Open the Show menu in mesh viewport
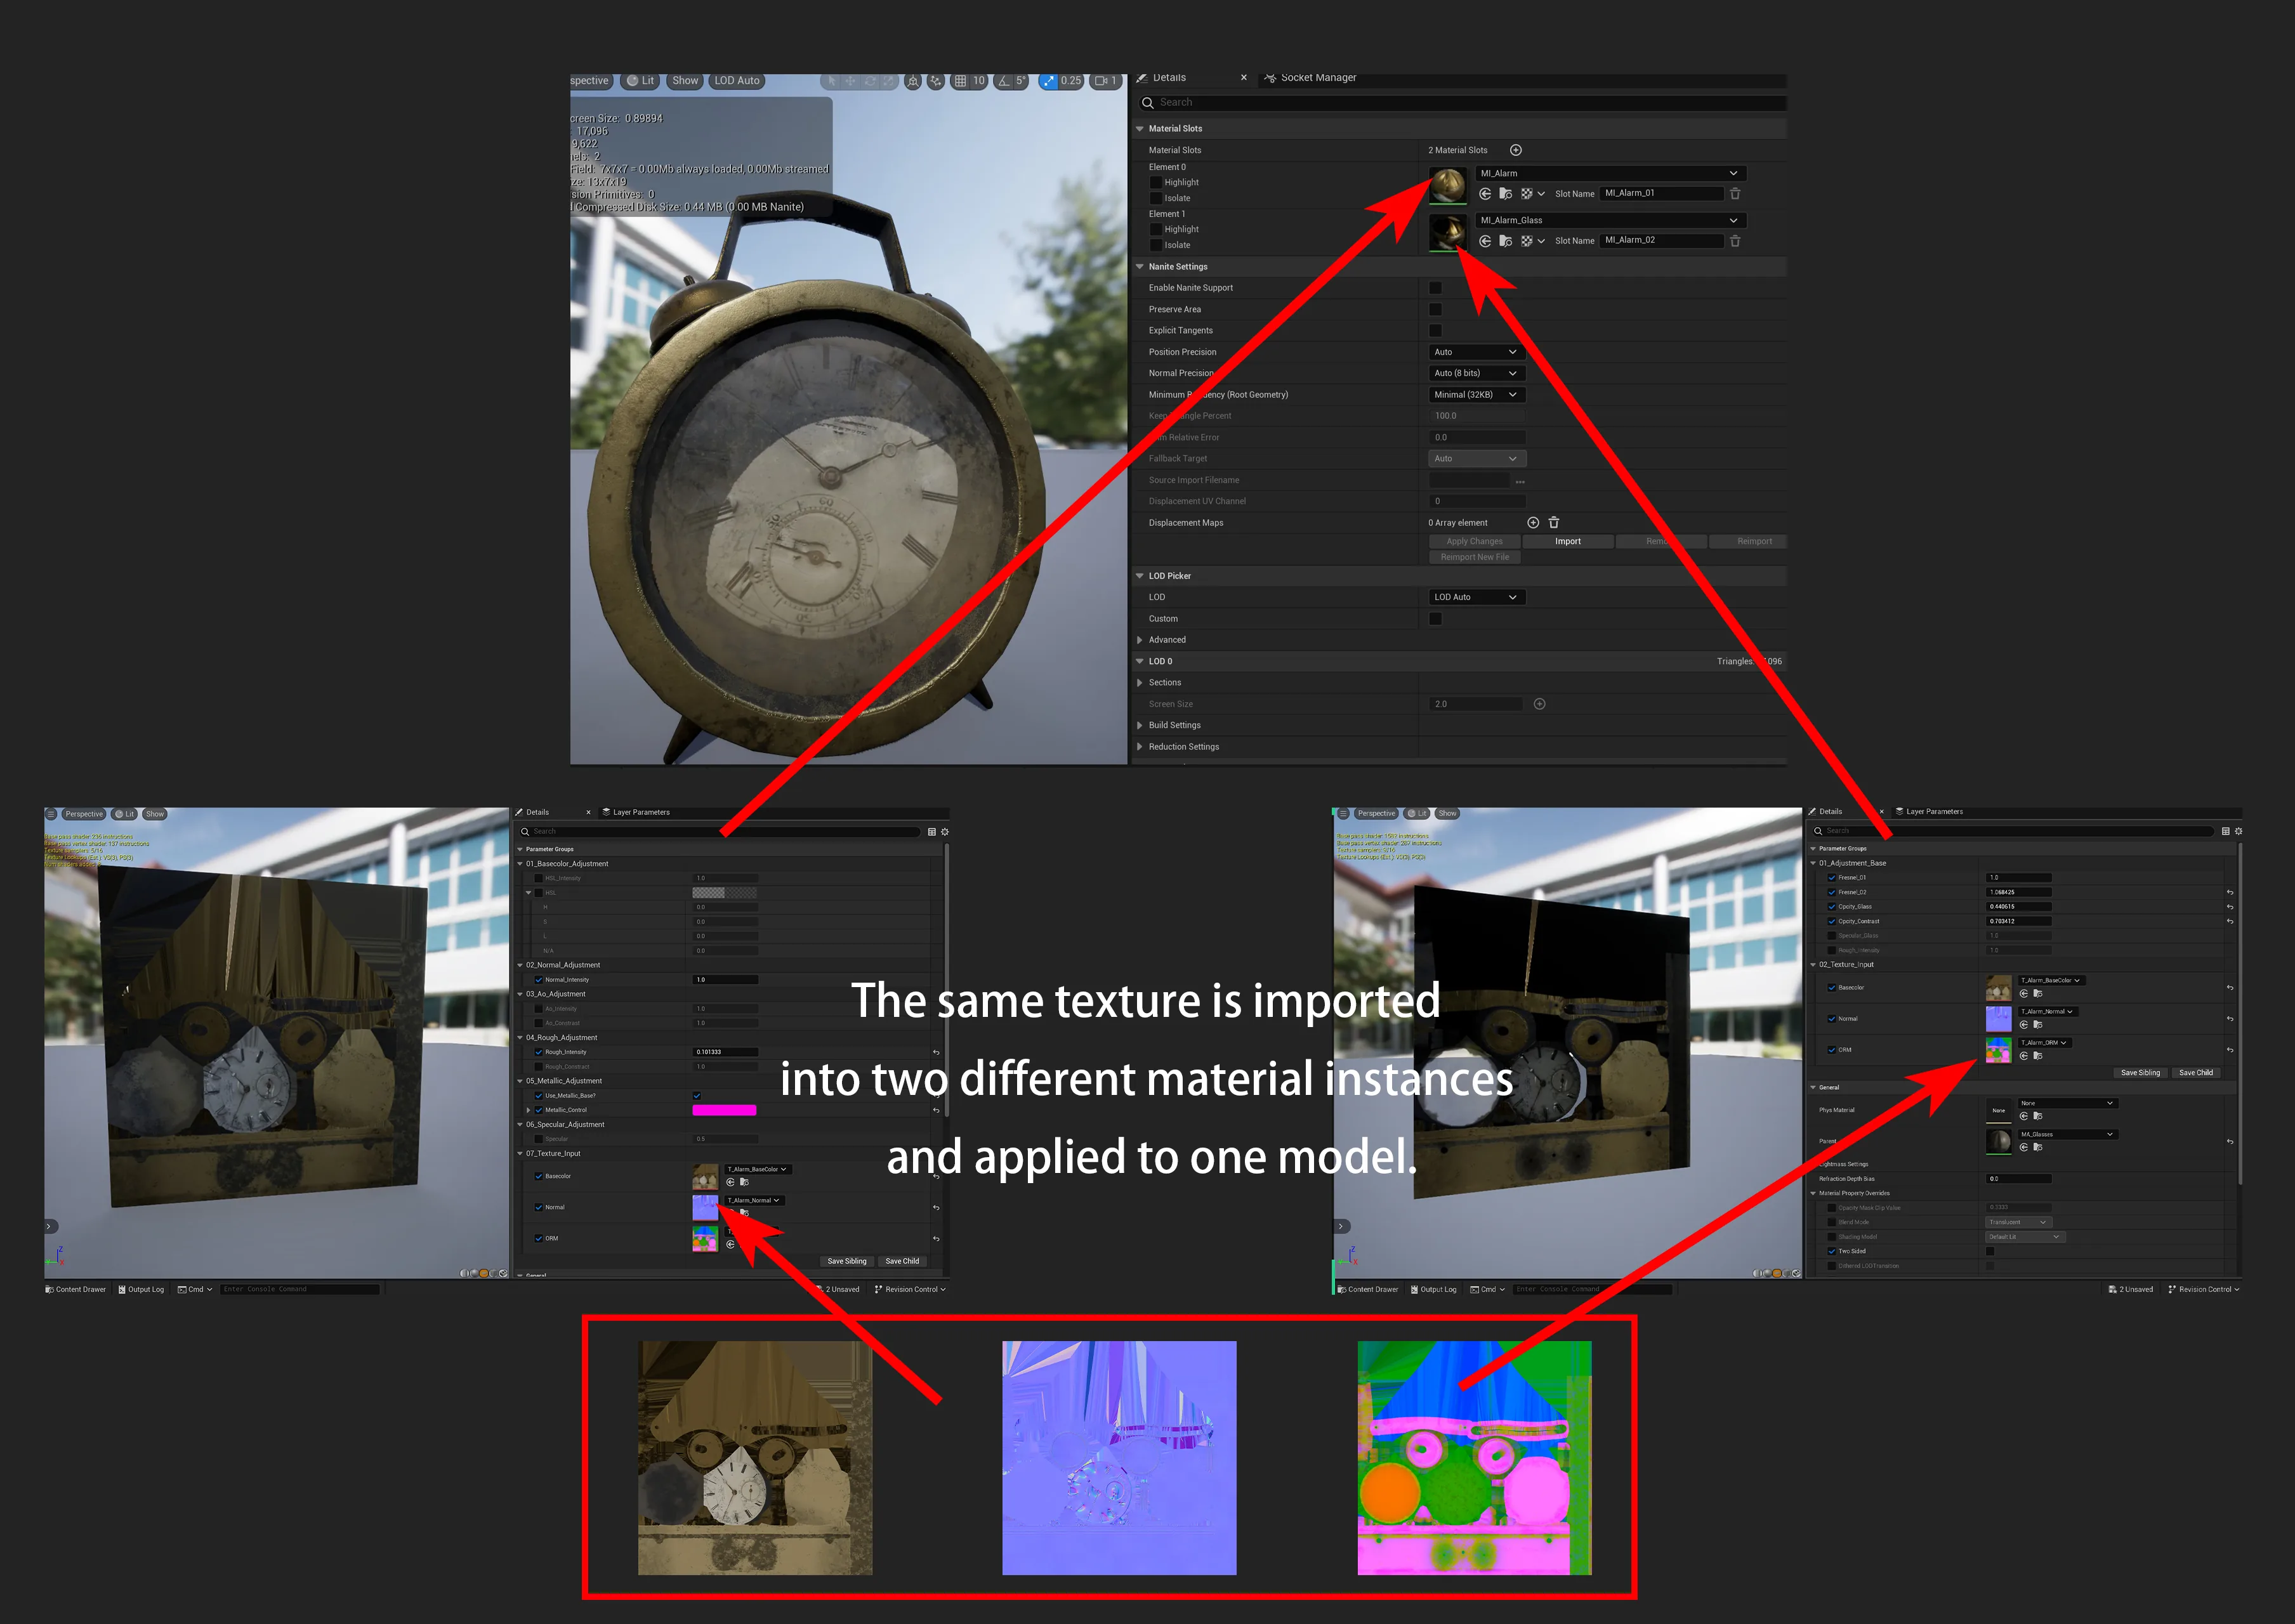The width and height of the screenshot is (2295, 1624). pos(685,81)
